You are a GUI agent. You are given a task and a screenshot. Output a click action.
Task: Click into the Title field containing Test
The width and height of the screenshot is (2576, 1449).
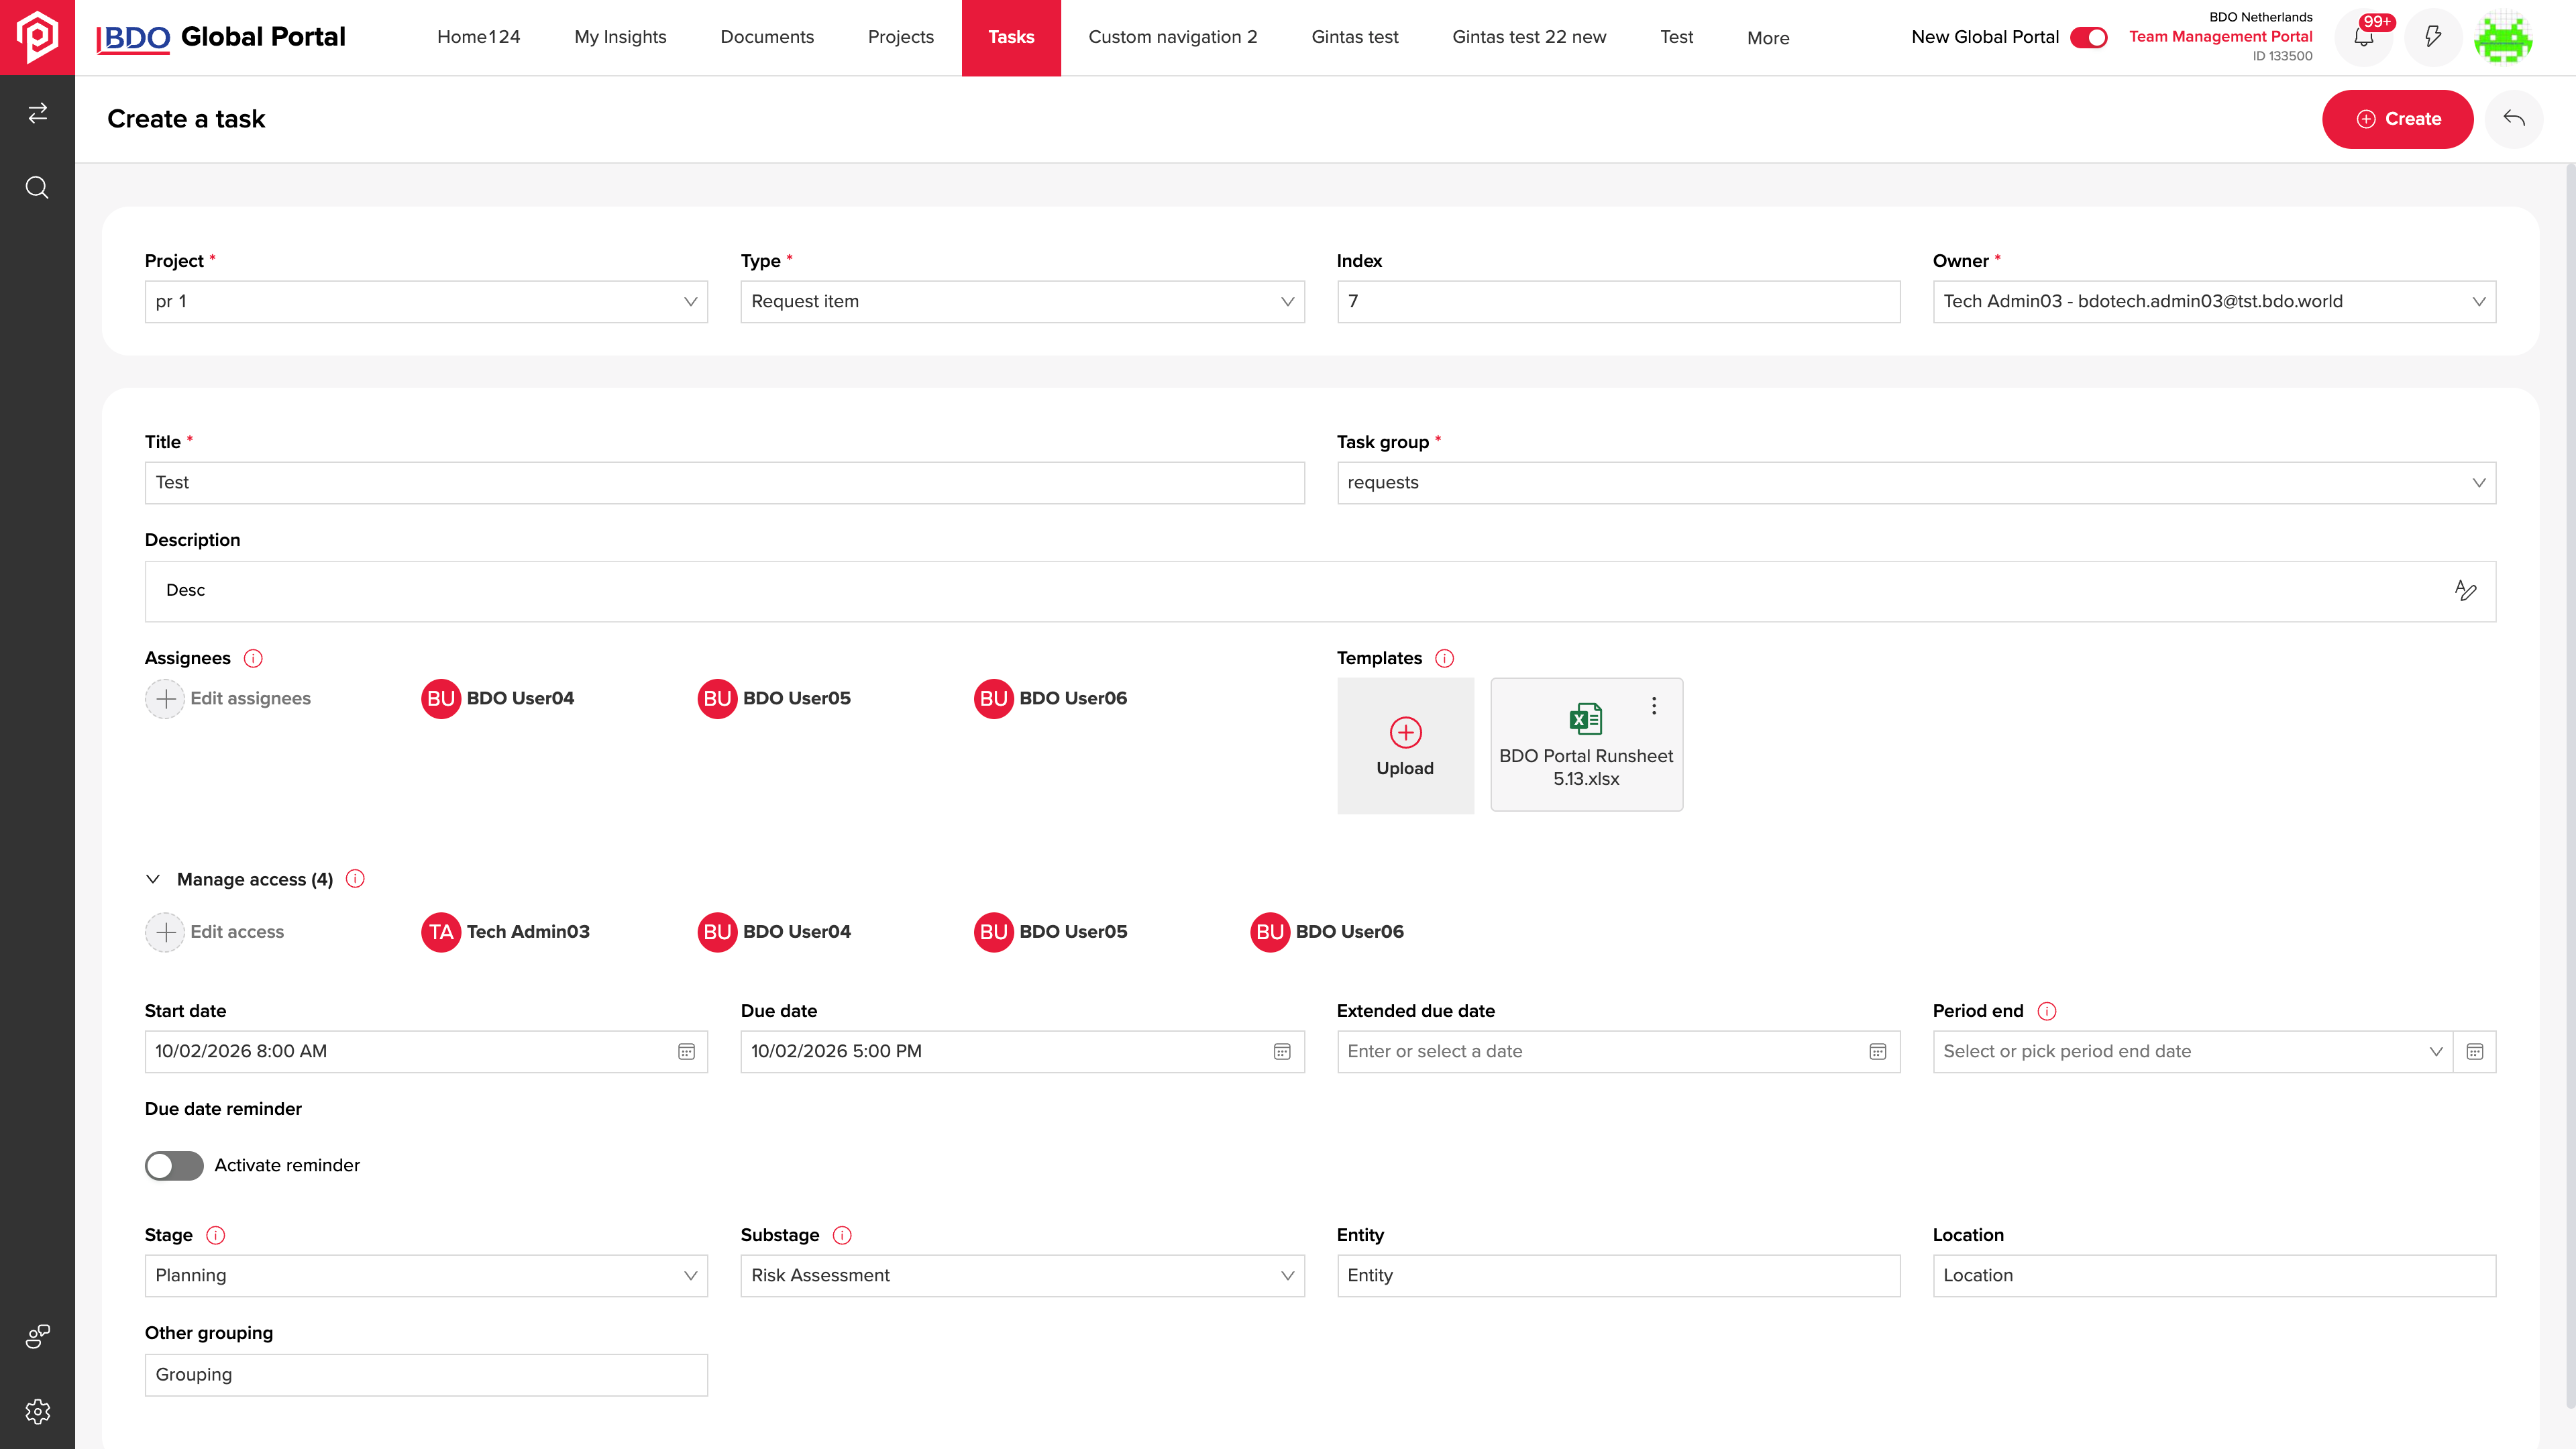(724, 483)
